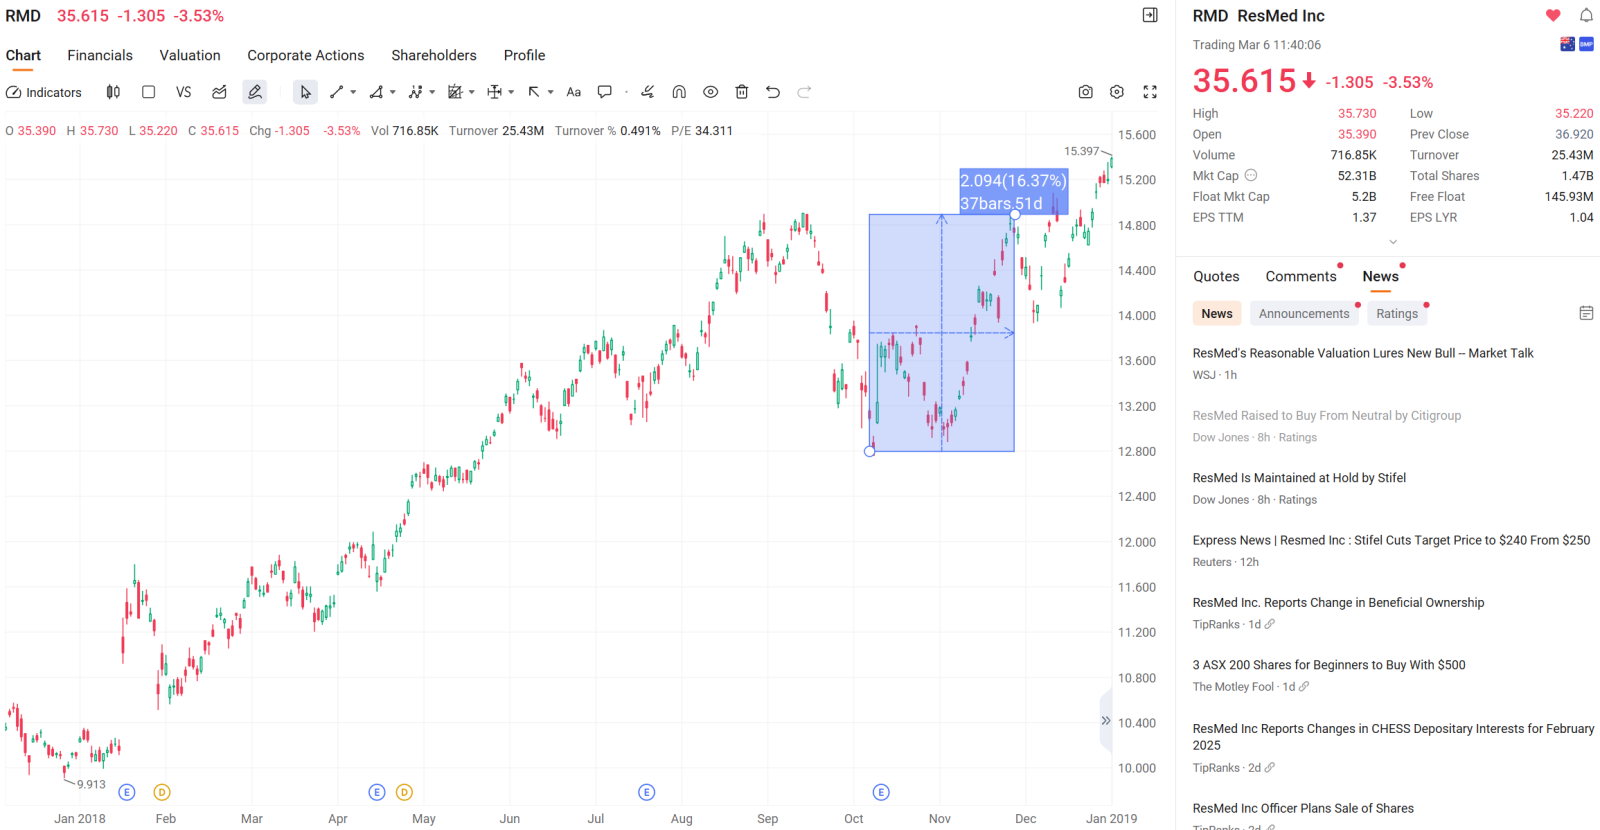
Task: Select the price range measure tool
Action: [x=494, y=92]
